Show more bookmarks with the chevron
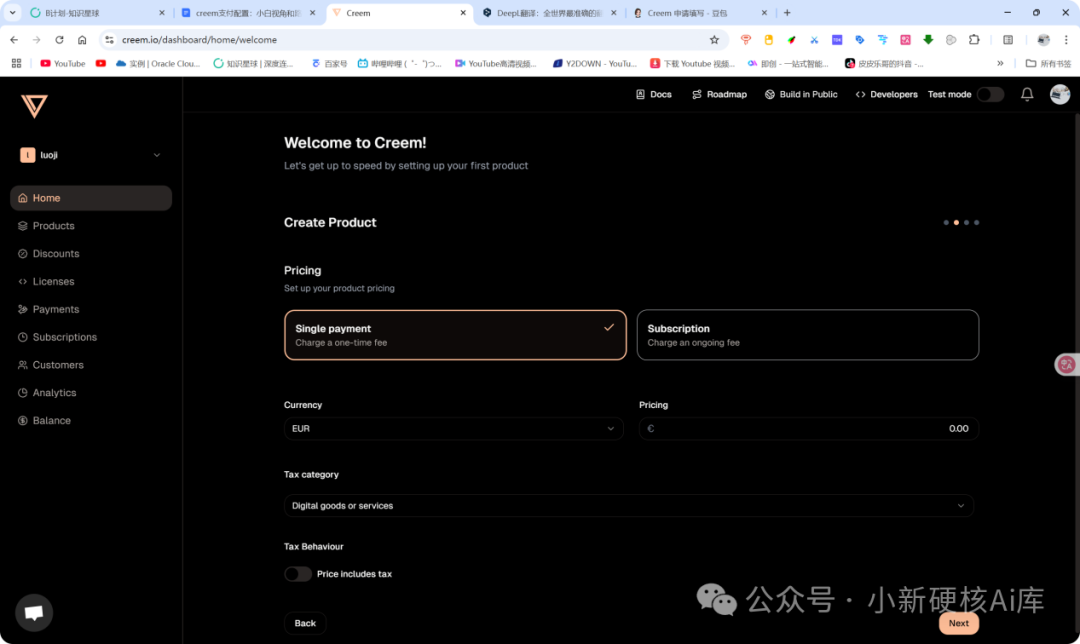The image size is (1080, 644). [x=999, y=63]
